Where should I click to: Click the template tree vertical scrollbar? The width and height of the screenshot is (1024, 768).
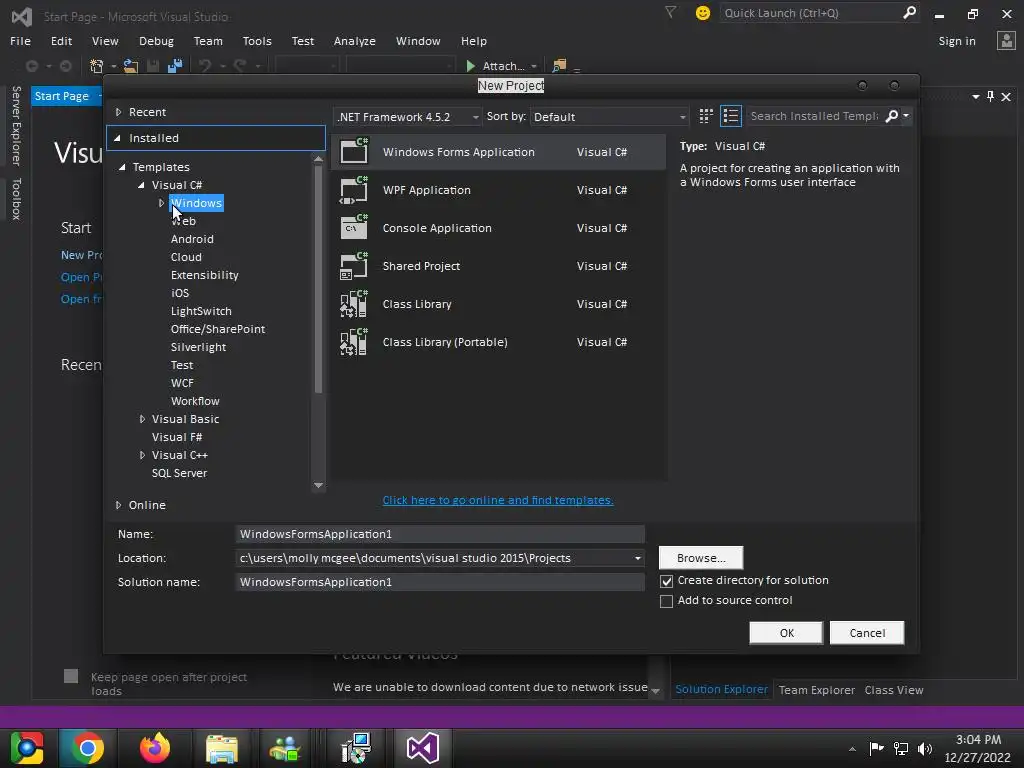click(x=318, y=280)
